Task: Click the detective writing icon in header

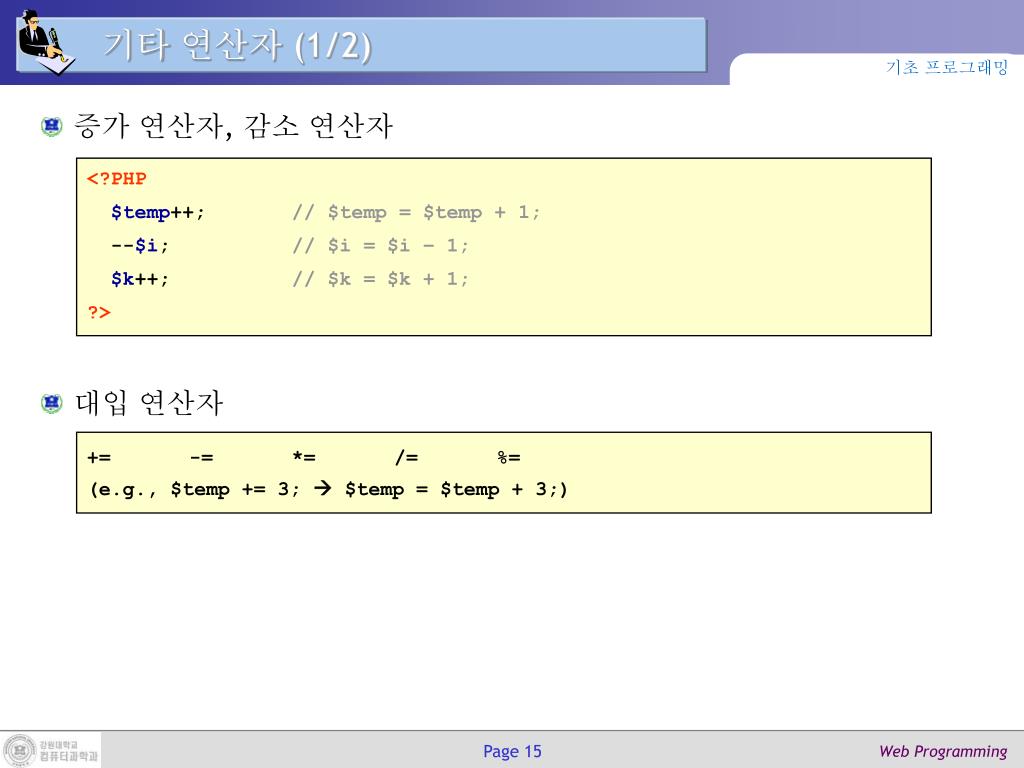Action: [x=46, y=42]
